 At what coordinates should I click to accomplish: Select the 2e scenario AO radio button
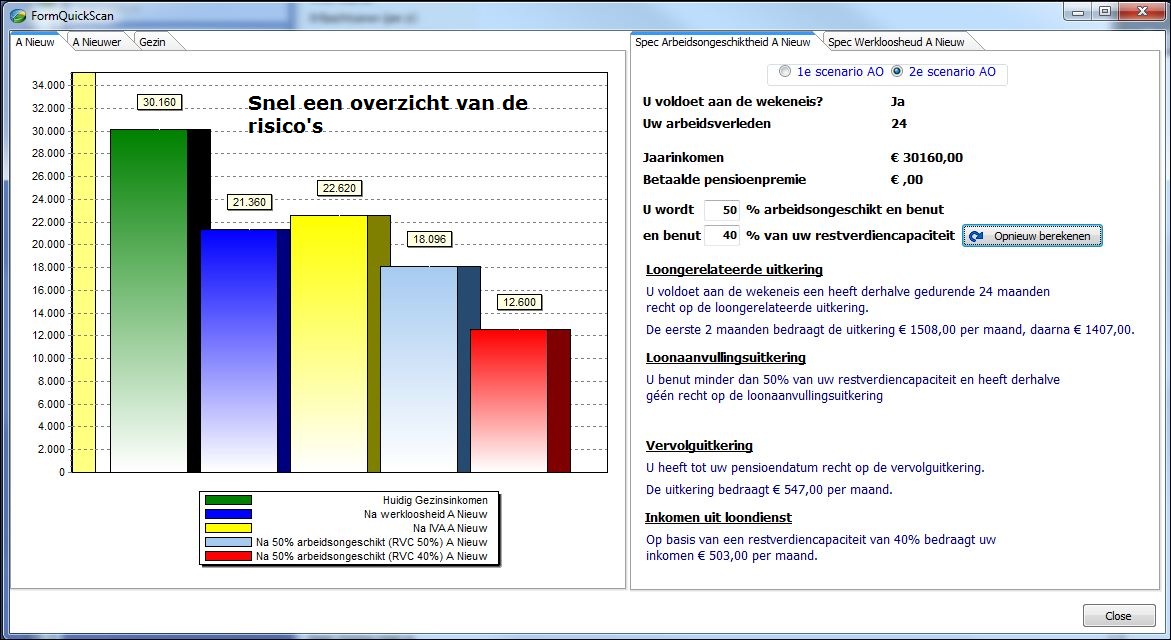[897, 72]
